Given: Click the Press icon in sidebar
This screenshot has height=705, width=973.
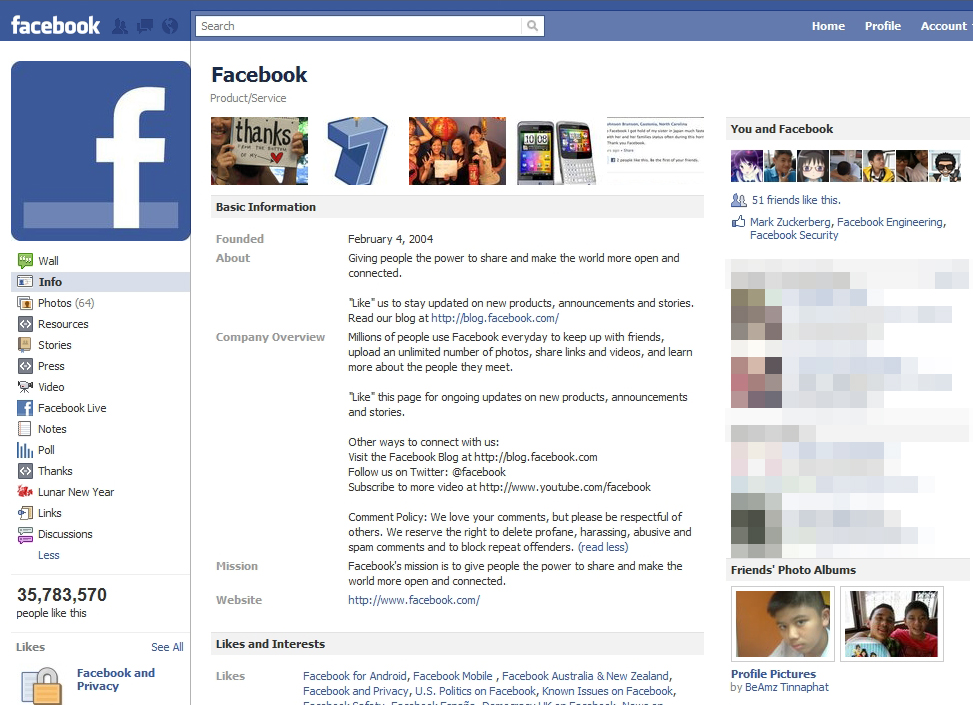Looking at the screenshot, I should coord(25,366).
